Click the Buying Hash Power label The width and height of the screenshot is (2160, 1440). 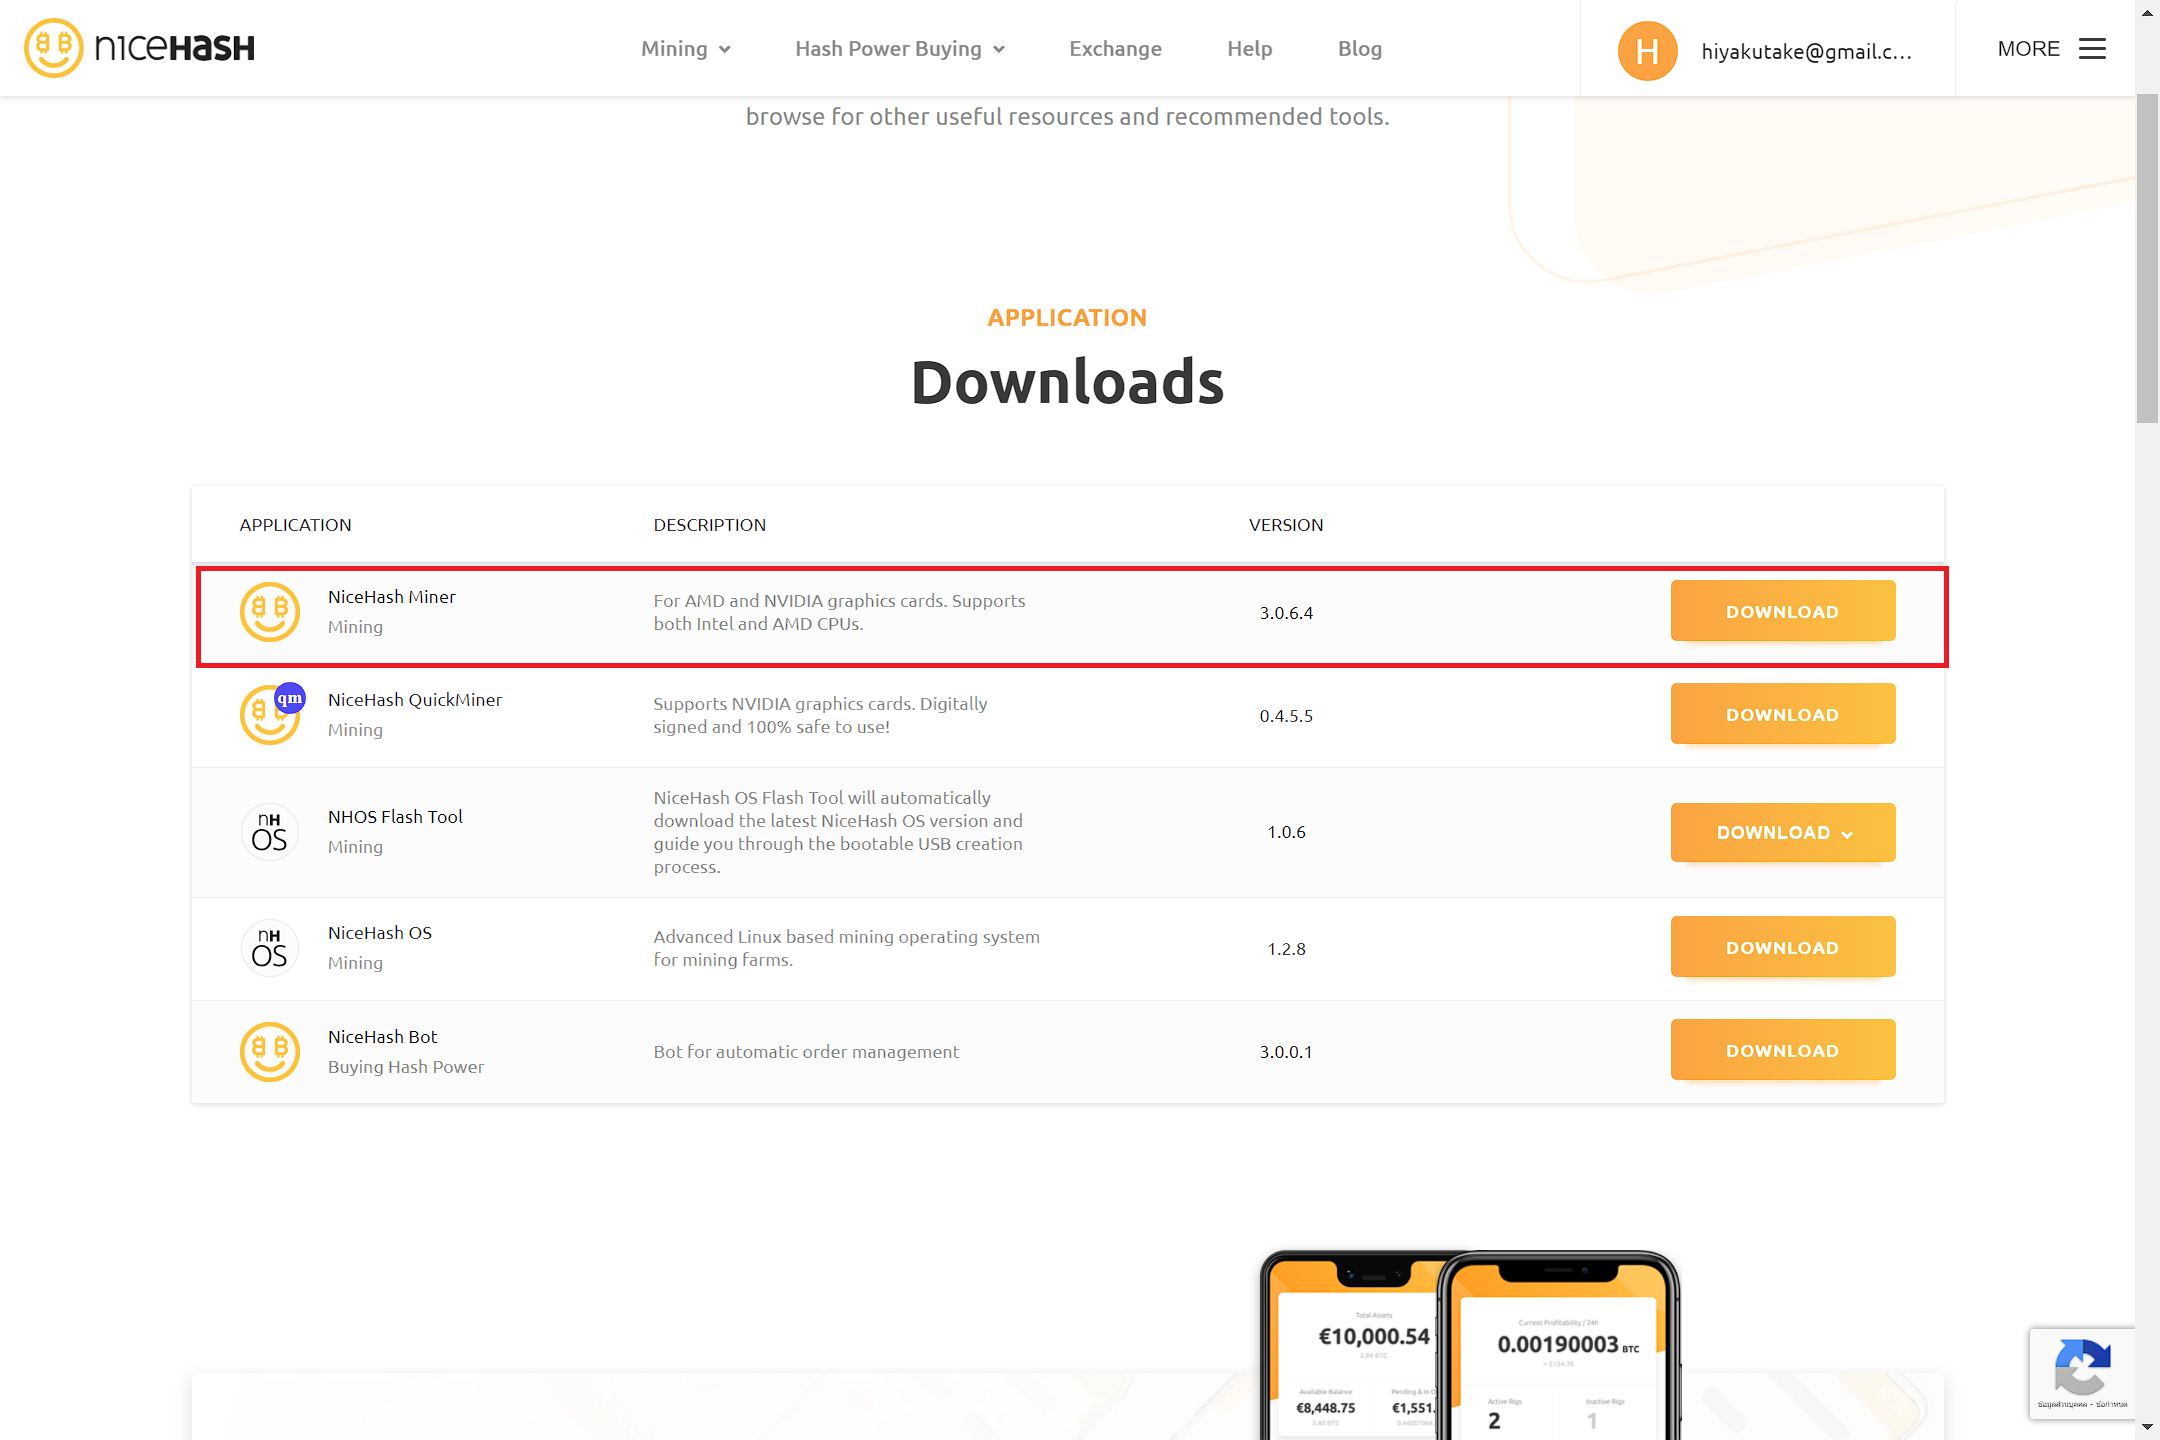pos(406,1067)
